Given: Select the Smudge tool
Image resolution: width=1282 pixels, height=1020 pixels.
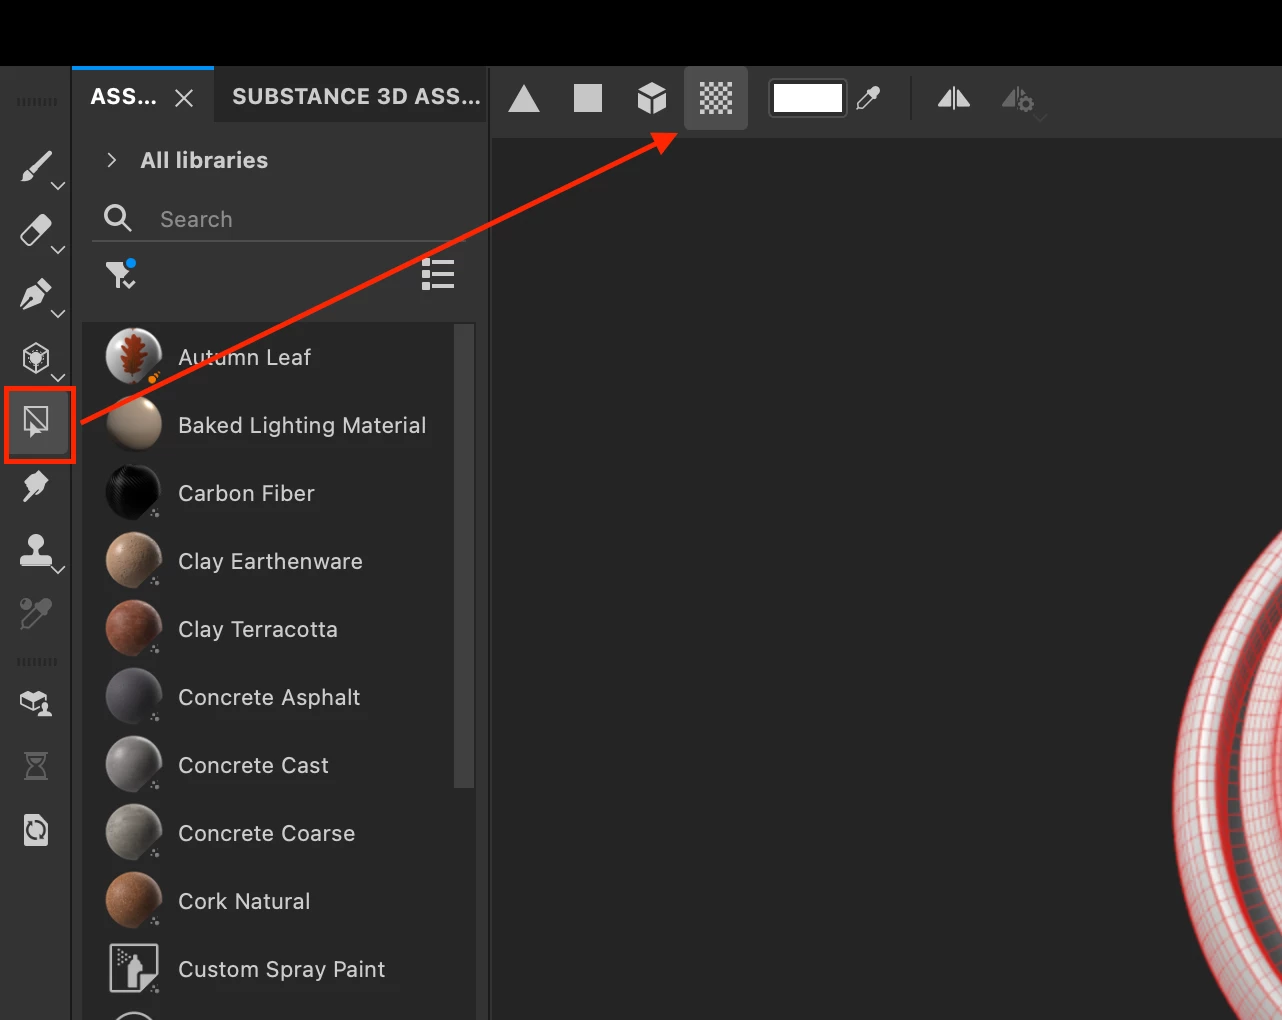Looking at the screenshot, I should tap(35, 486).
